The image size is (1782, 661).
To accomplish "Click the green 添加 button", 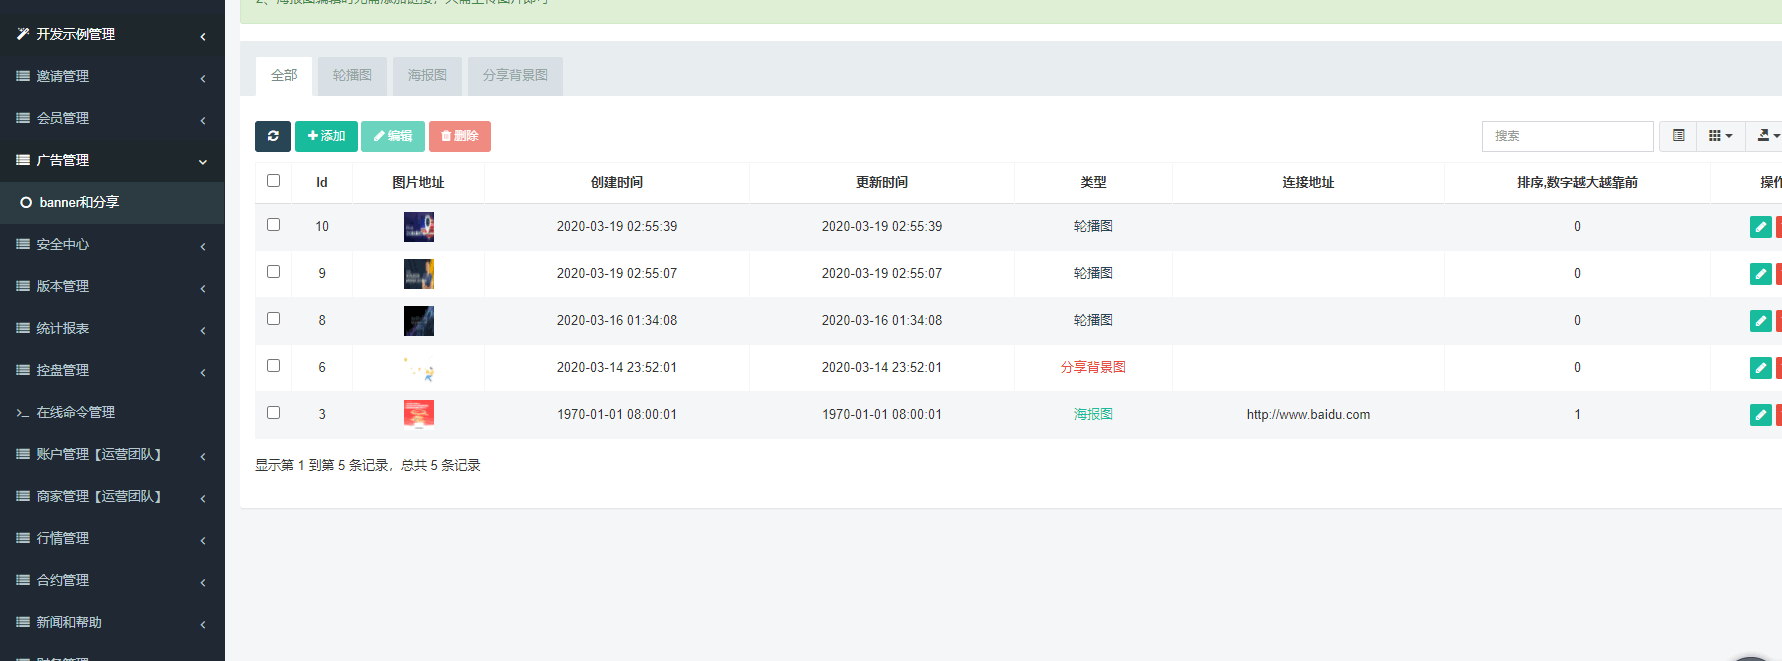I will coord(326,136).
